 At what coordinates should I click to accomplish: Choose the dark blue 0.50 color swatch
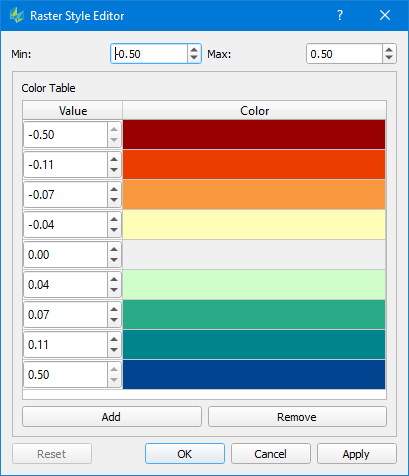click(x=254, y=374)
